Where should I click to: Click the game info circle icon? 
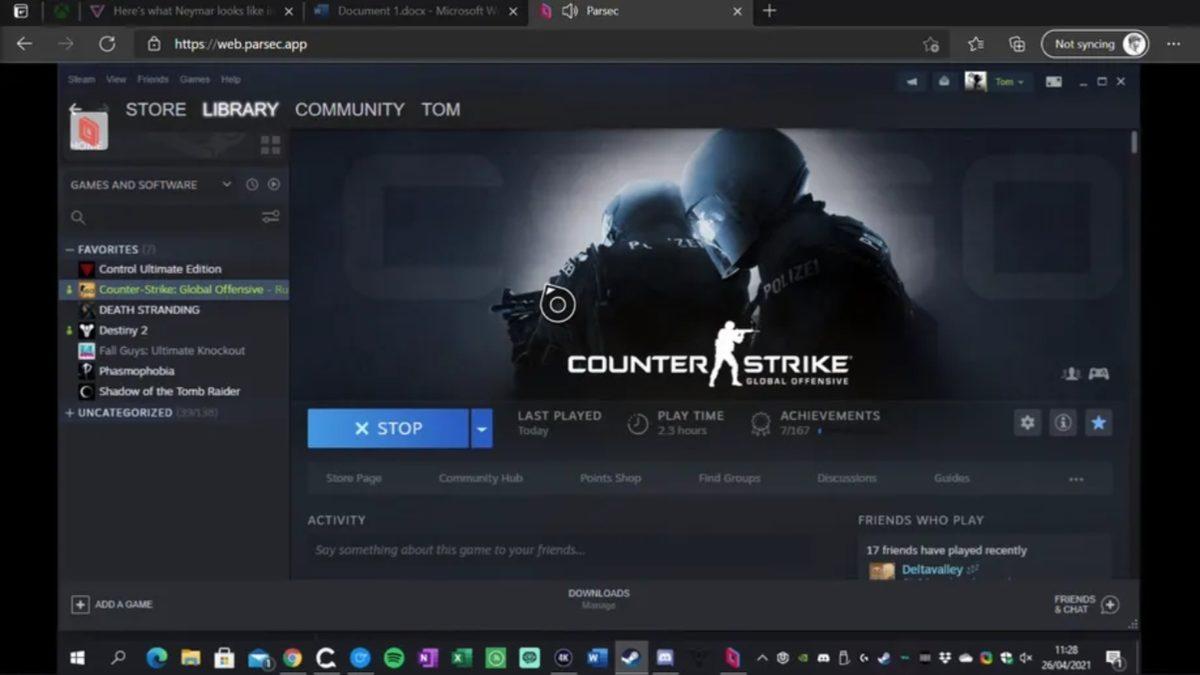[1062, 423]
